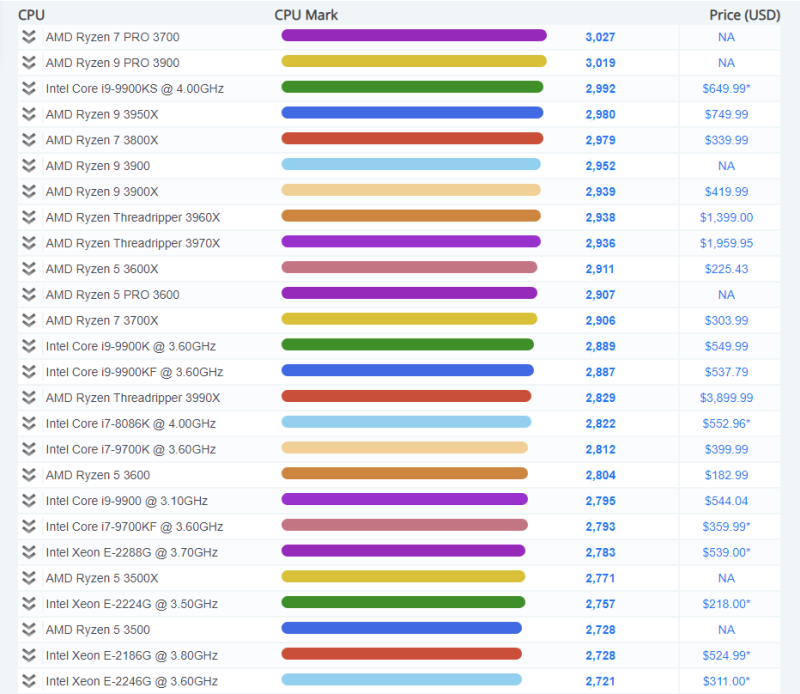Click the $311.00* price for Xeon E-2246G

[x=727, y=681]
